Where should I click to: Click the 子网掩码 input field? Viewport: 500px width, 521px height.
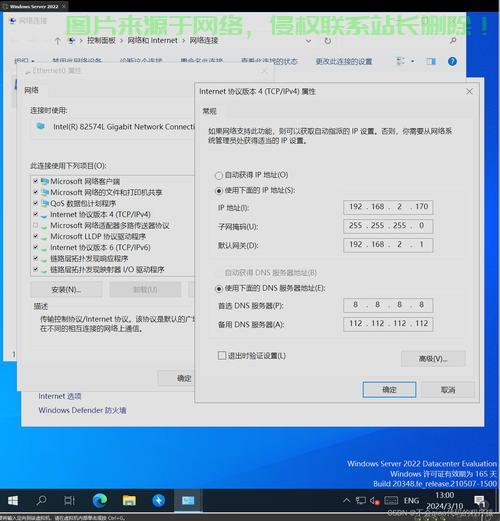click(x=388, y=226)
